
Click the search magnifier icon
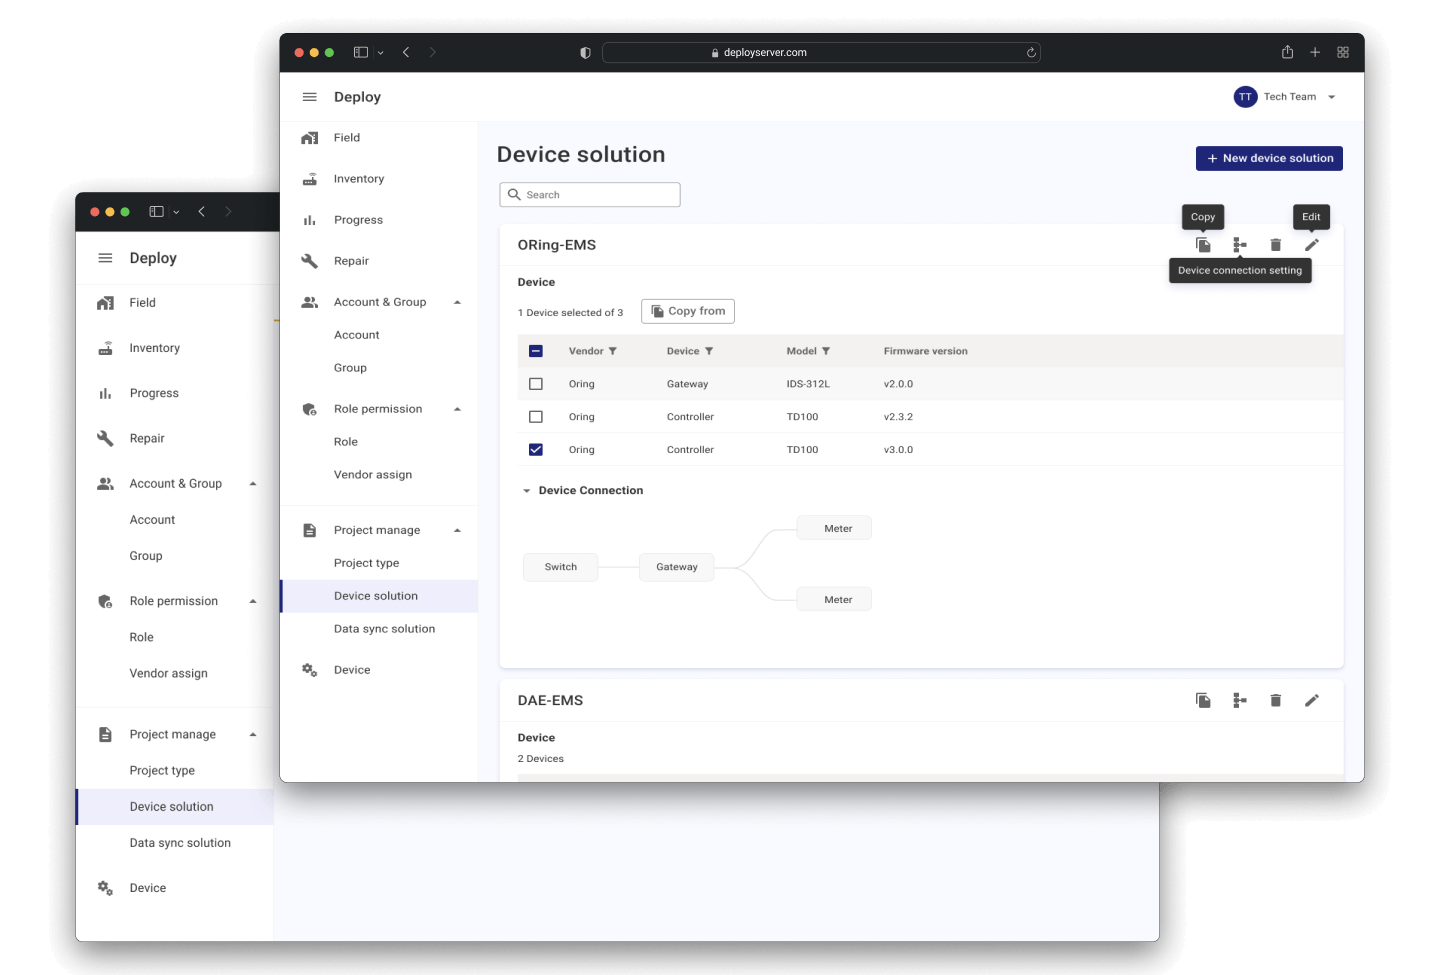[514, 194]
